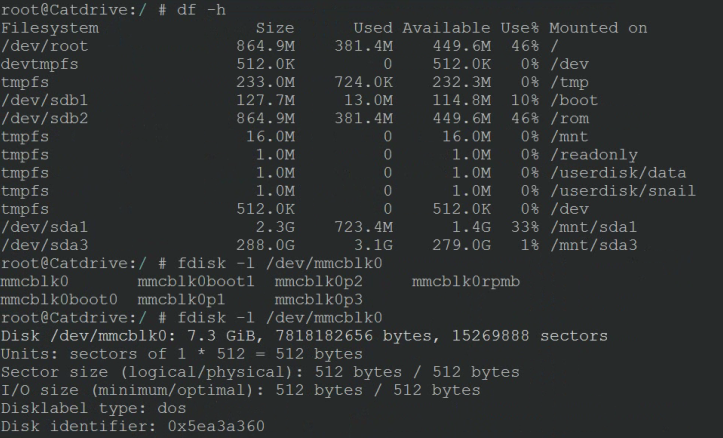
Task: Select the /userdisk/snail mount path
Action: (622, 191)
